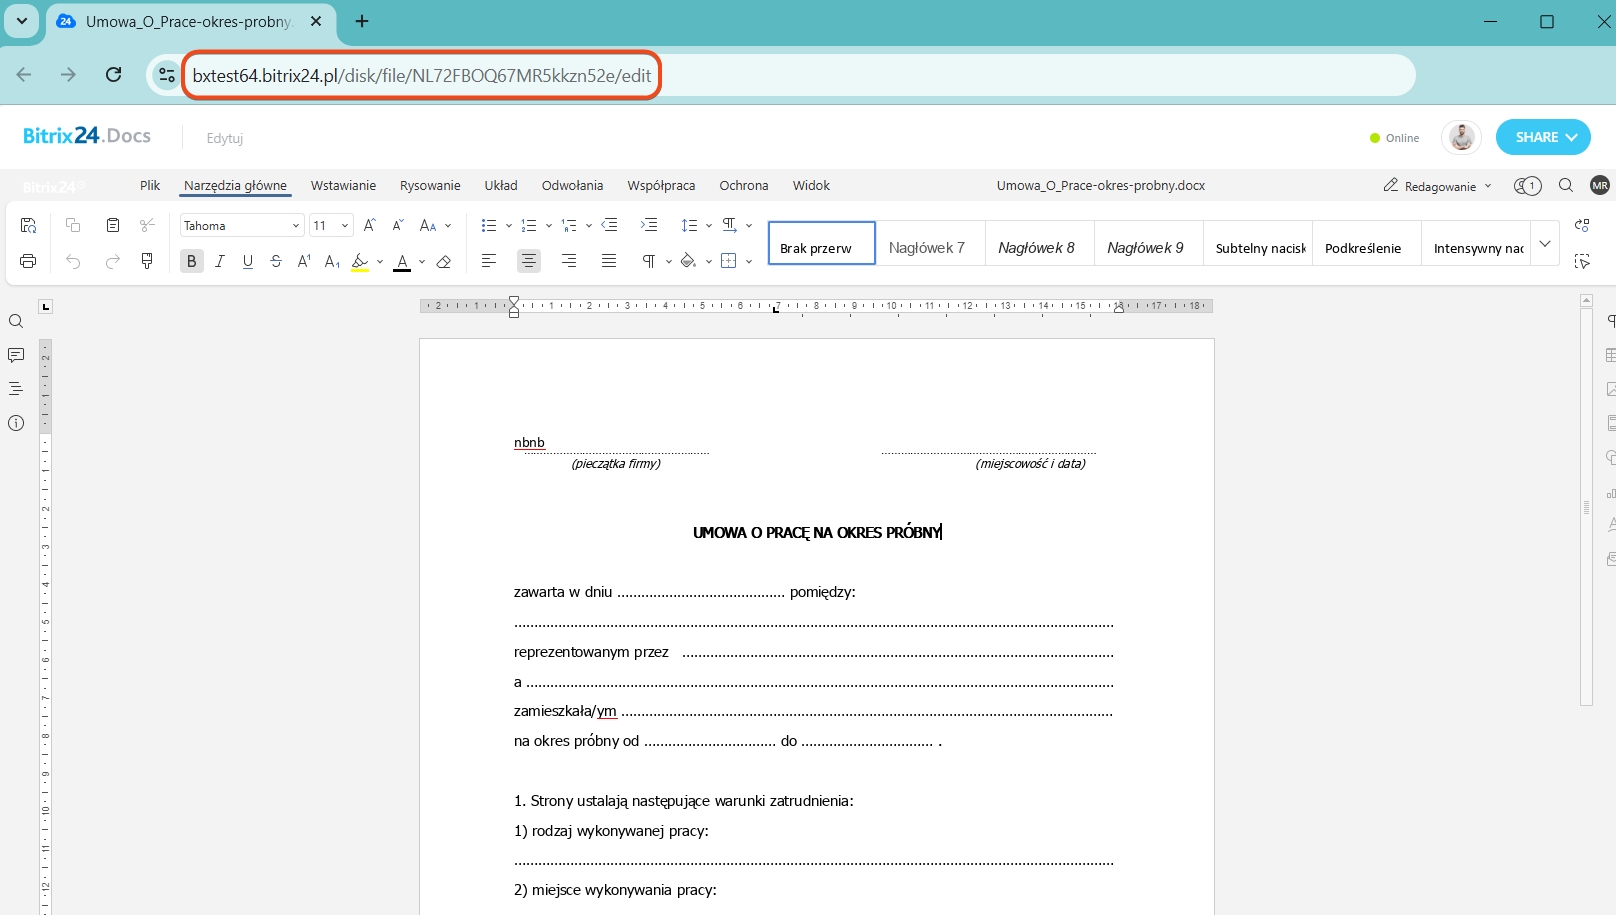
Task: Select the Copy Style paintbrush tool
Action: coord(147,261)
